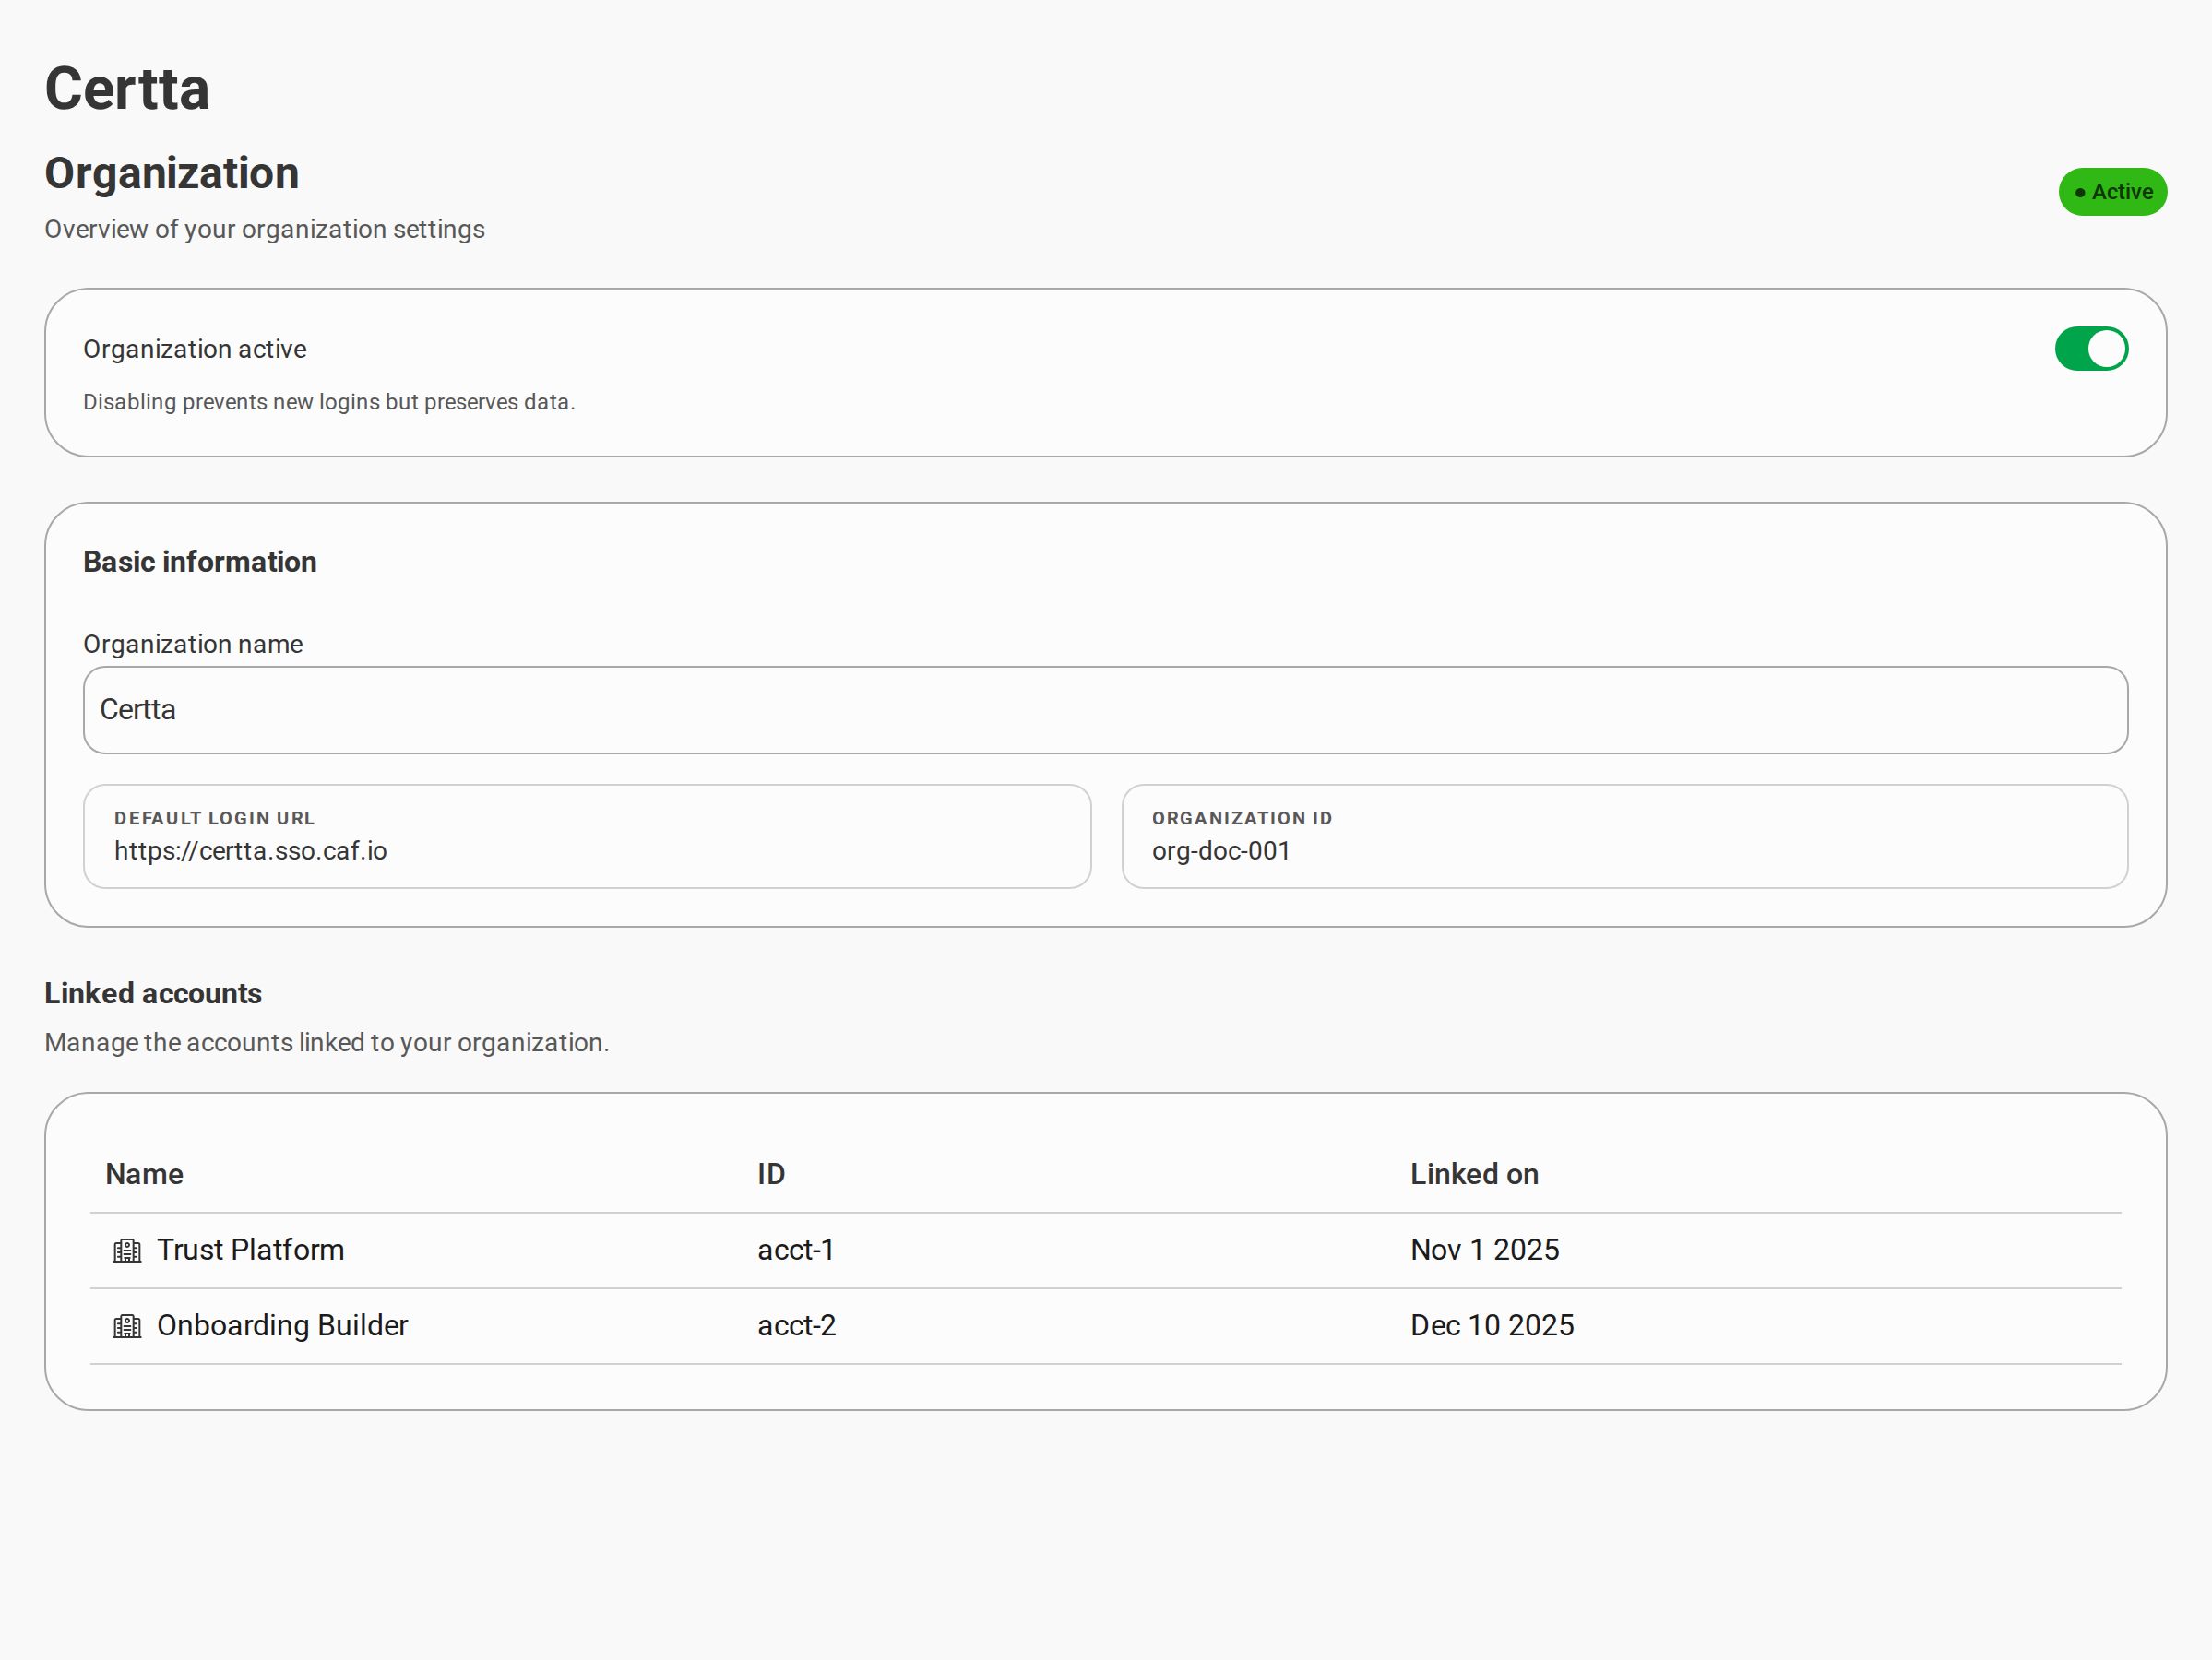Screen dimensions: 2212x1660
Task: Click the Organization name input field
Action: [x=1105, y=710]
